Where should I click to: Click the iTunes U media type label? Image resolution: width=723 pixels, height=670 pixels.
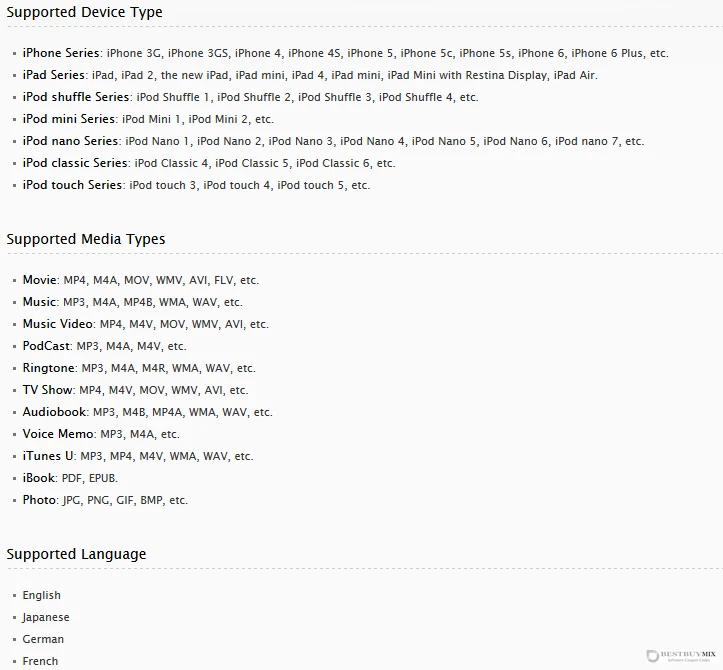click(48, 456)
